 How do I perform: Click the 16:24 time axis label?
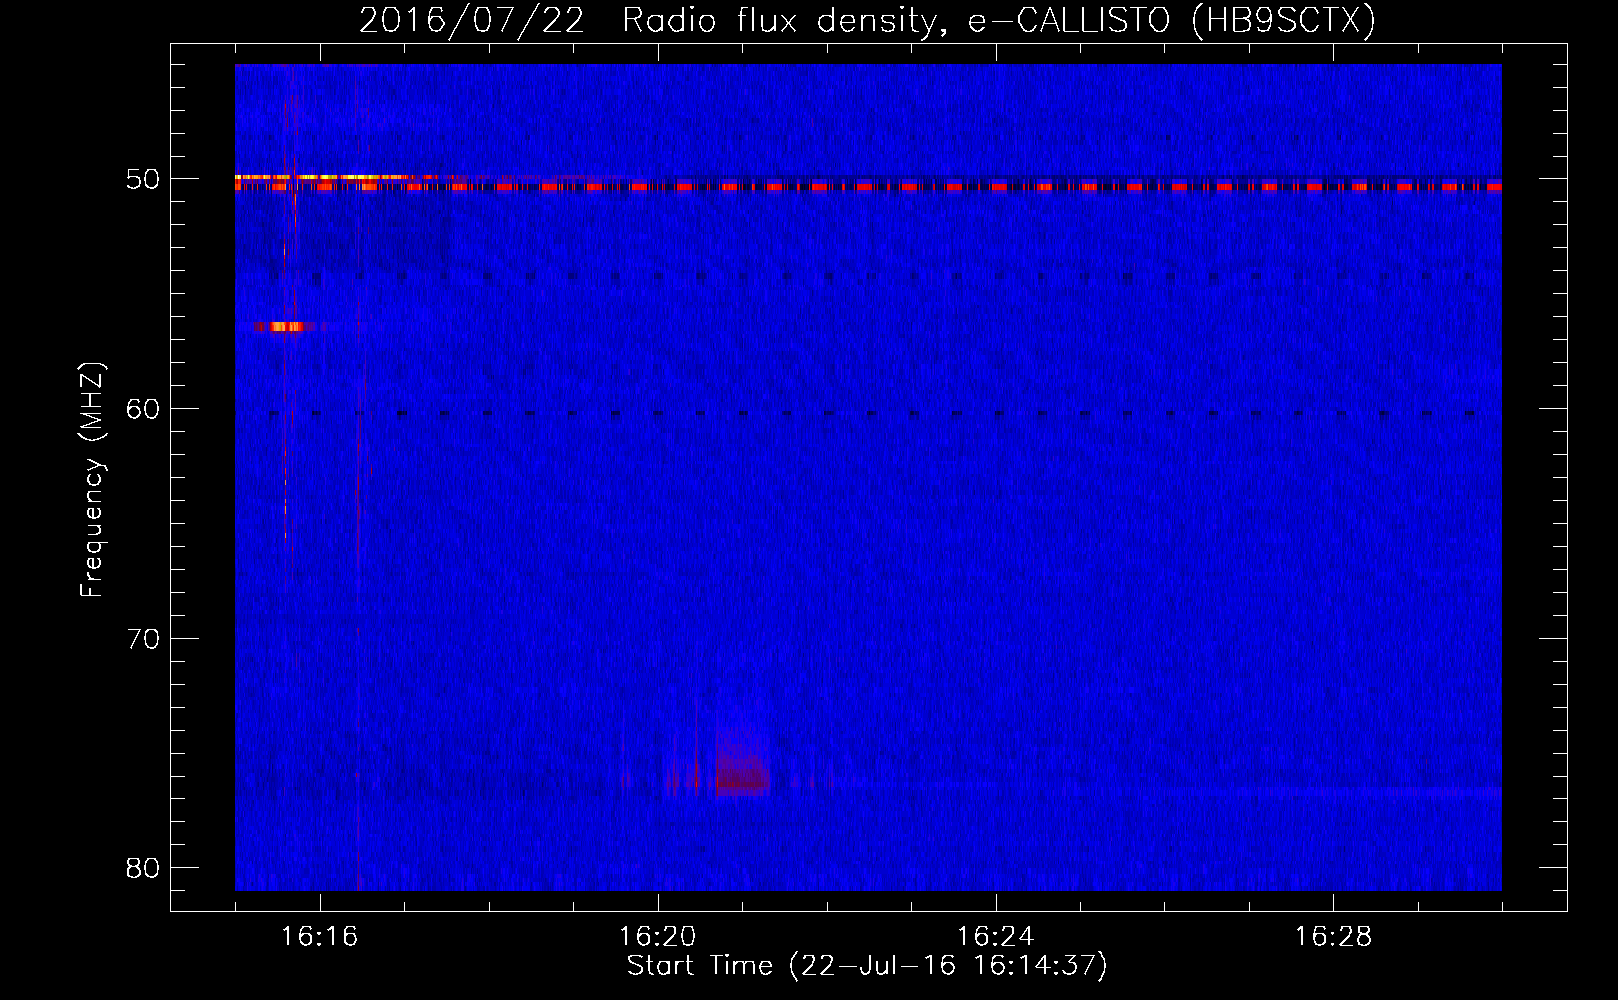click(x=995, y=936)
